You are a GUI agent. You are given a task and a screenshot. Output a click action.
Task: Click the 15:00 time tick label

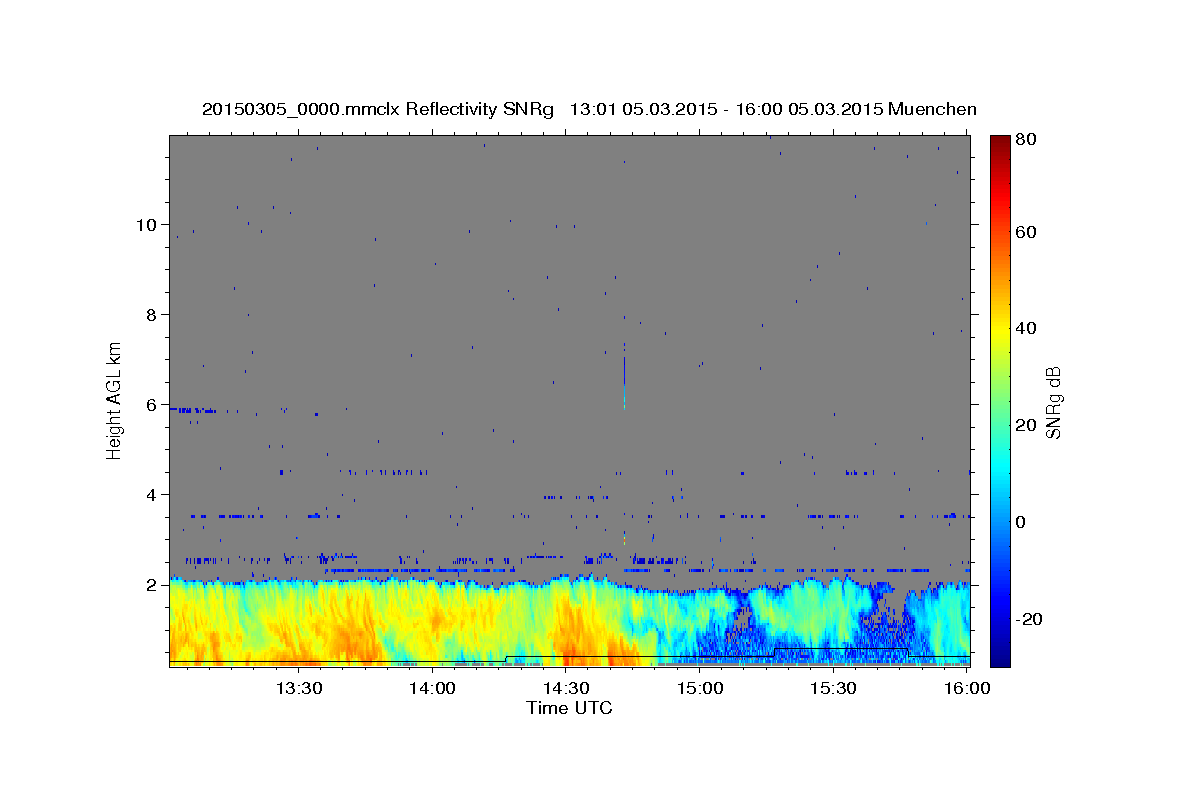[700, 688]
